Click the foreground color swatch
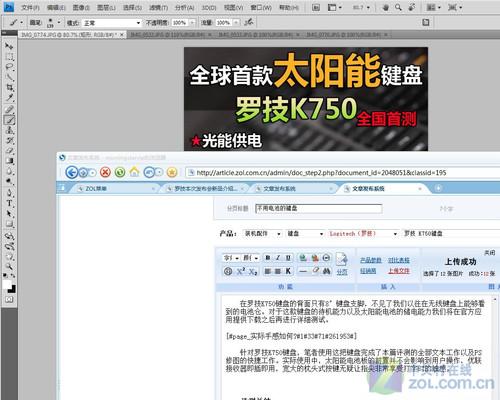Viewport: 500px width, 400px height. tap(6, 284)
